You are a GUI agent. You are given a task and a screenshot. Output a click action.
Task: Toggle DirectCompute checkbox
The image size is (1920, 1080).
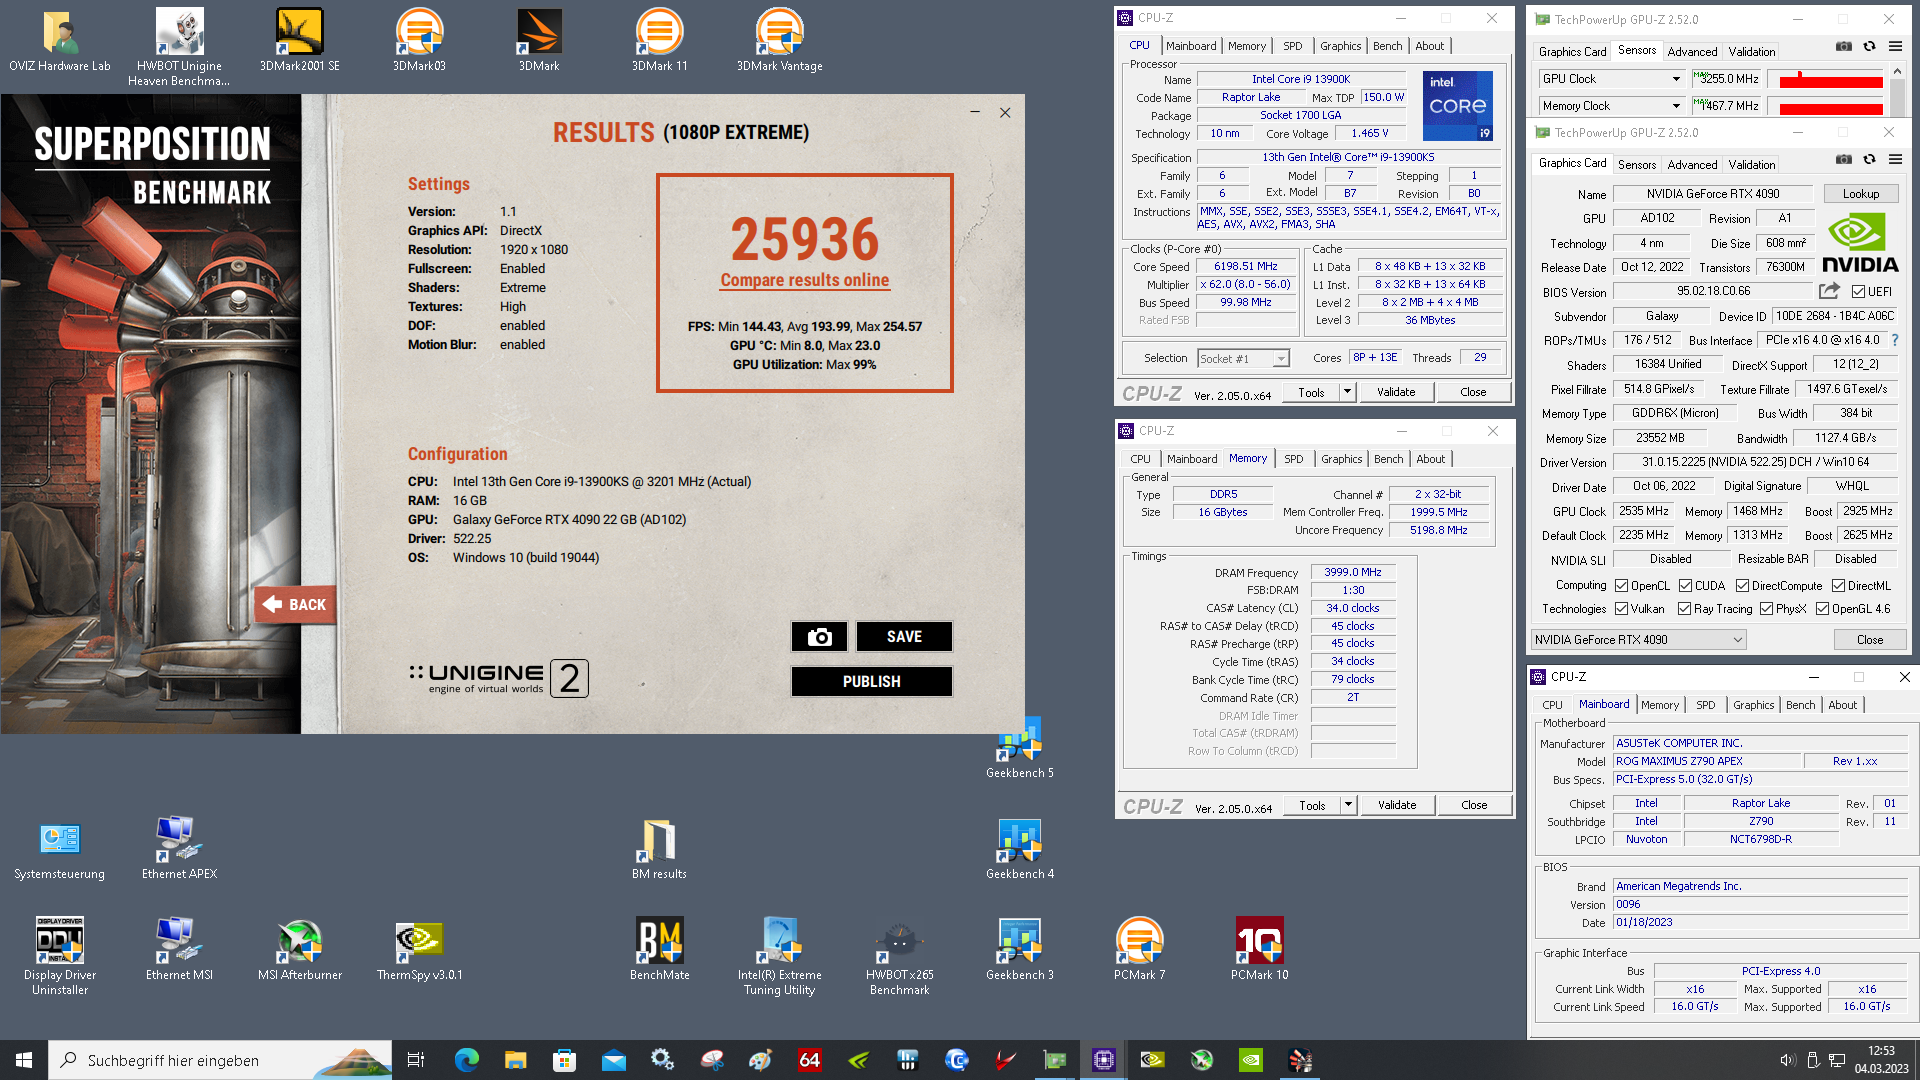[1742, 586]
